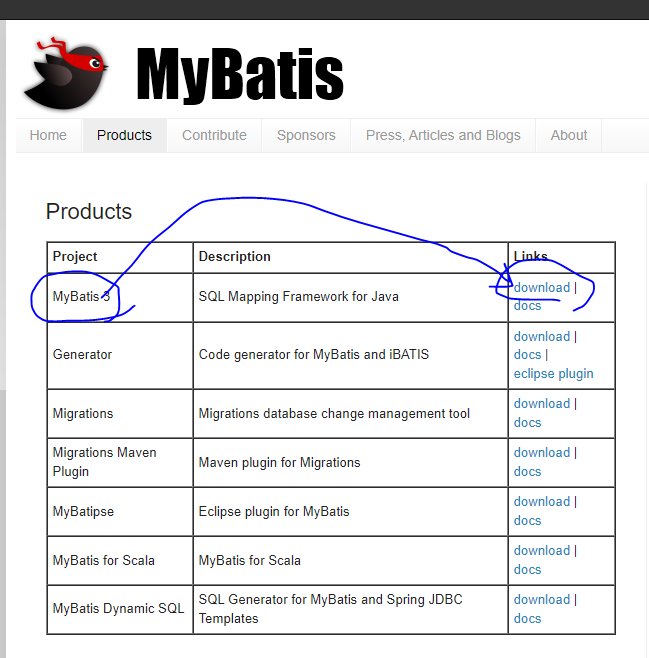The height and width of the screenshot is (658, 649).
Task: Open MyBatis for Scala docs link
Action: click(x=527, y=570)
